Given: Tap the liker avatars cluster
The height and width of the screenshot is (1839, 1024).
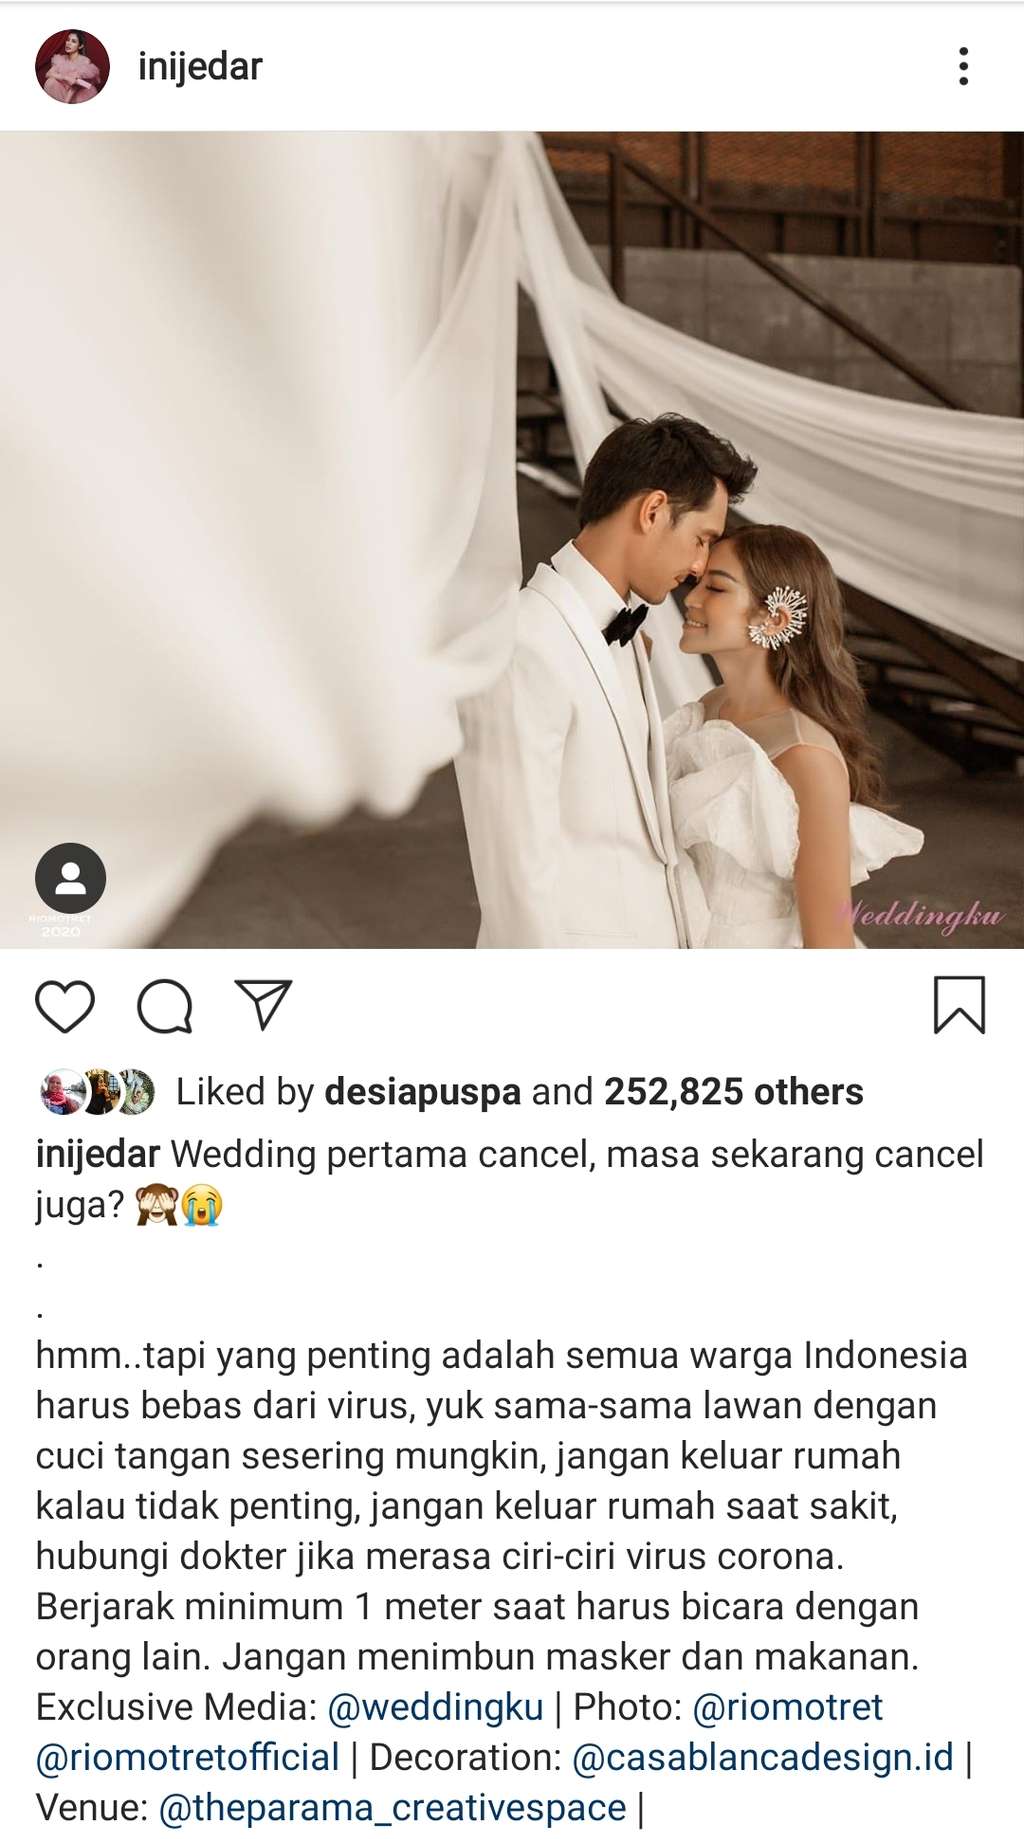Looking at the screenshot, I should pyautogui.click(x=97, y=1092).
